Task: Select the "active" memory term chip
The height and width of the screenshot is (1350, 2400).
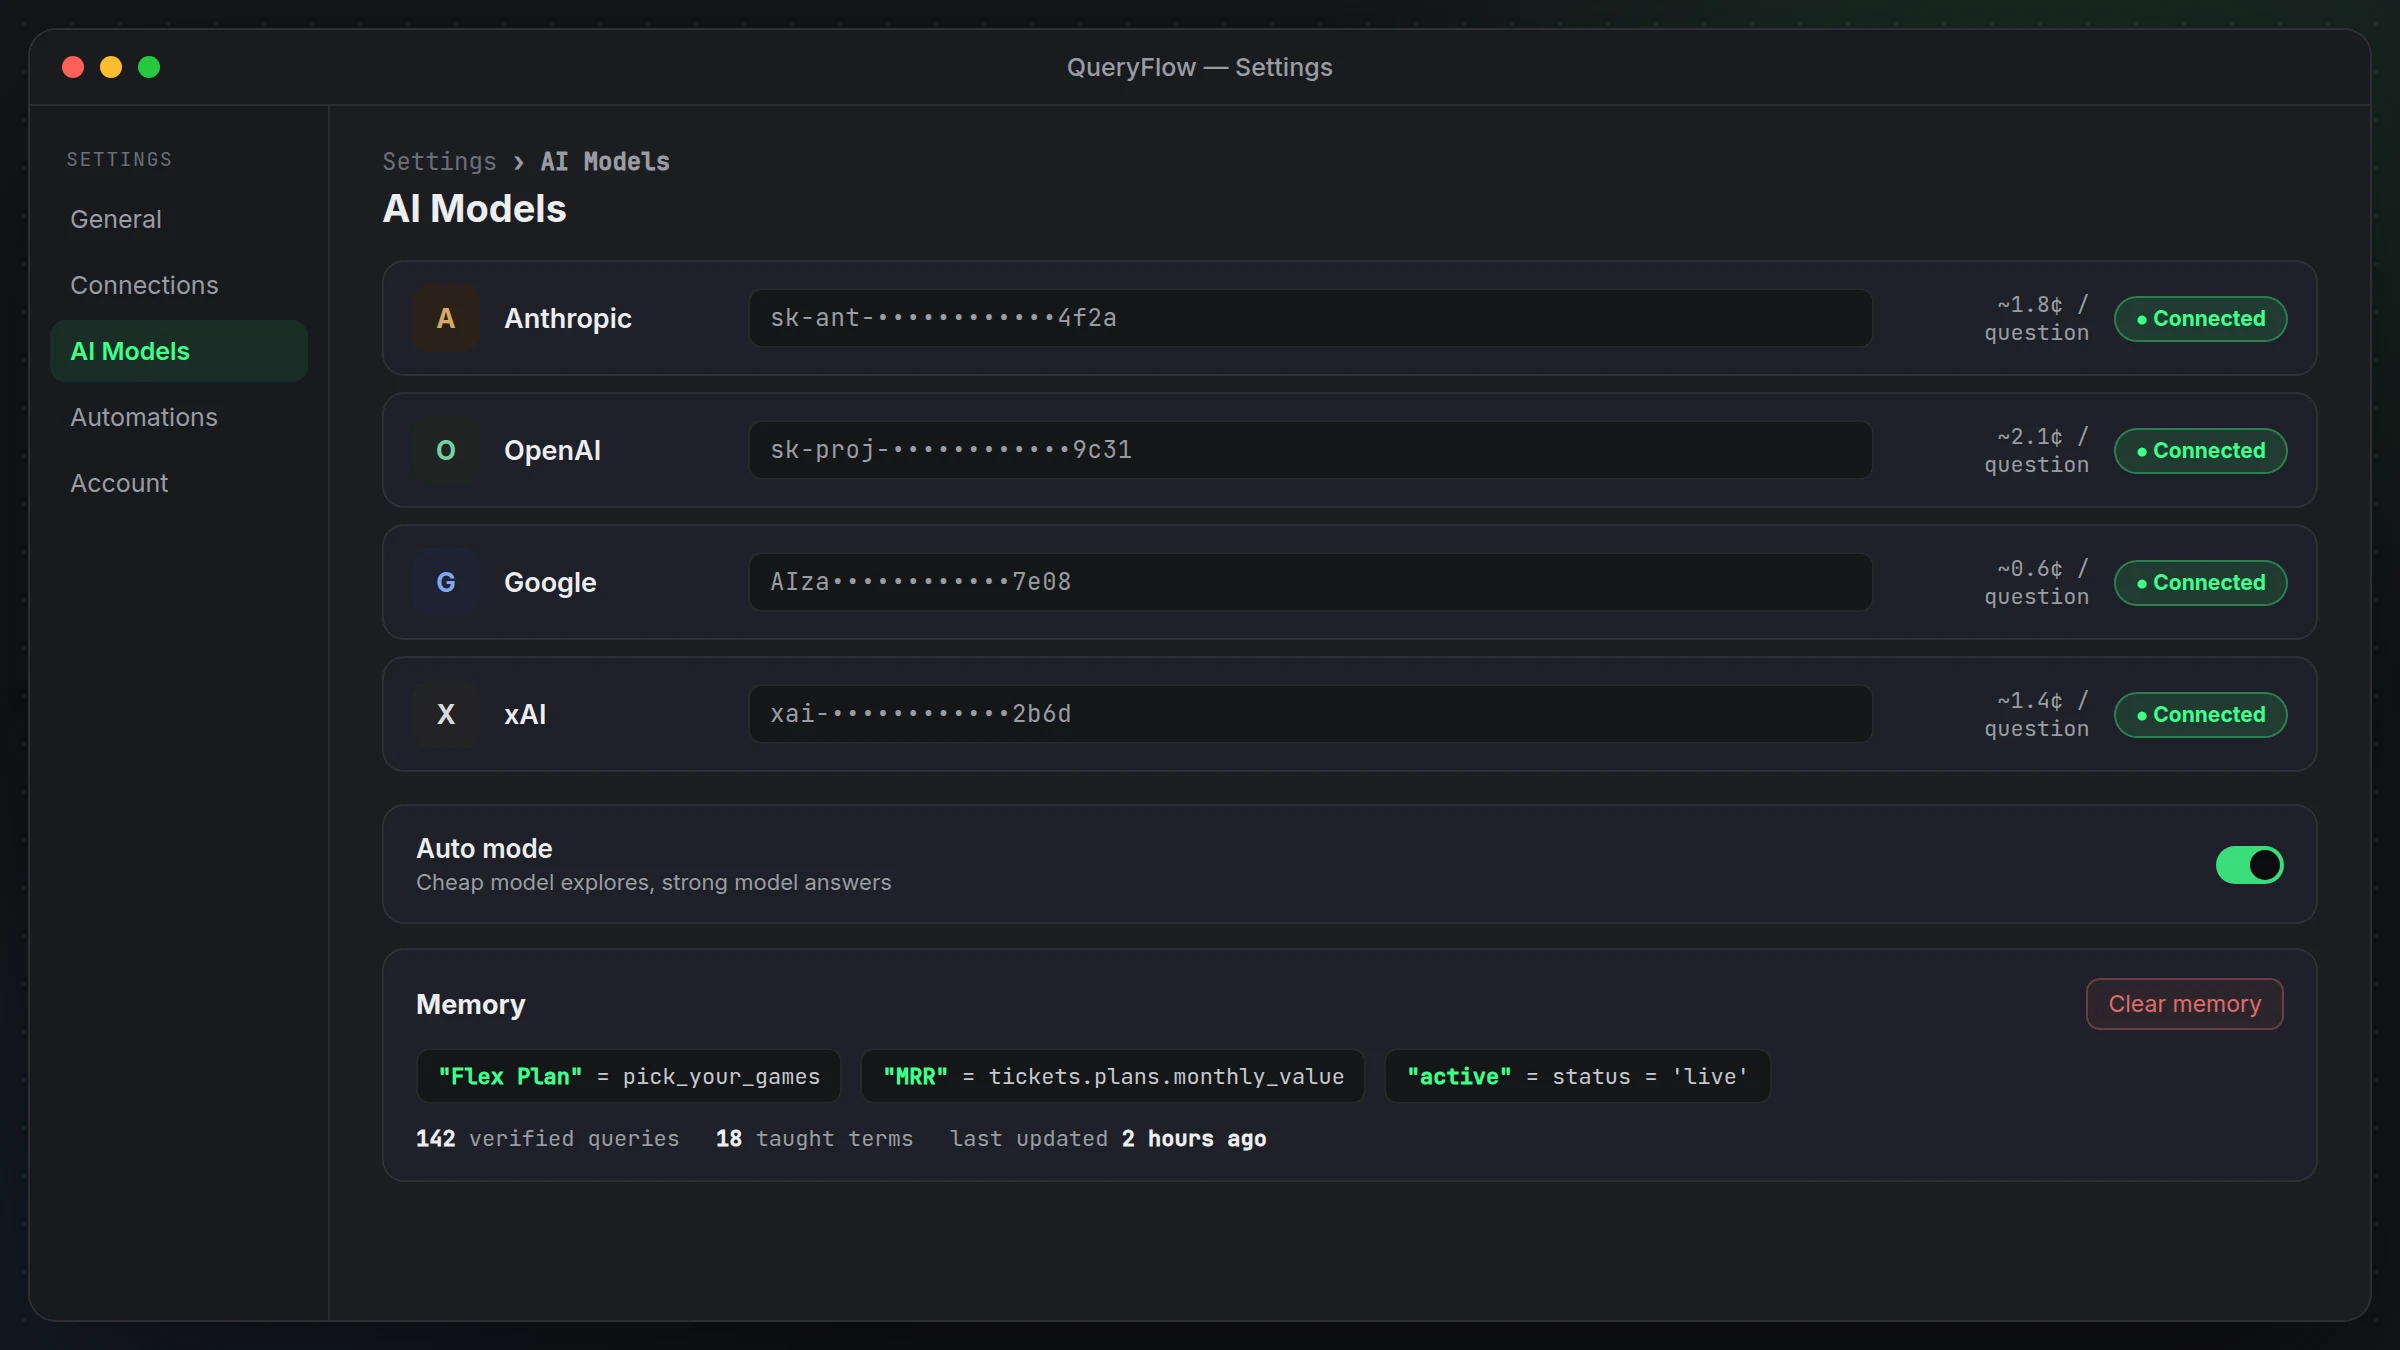Action: [1577, 1076]
